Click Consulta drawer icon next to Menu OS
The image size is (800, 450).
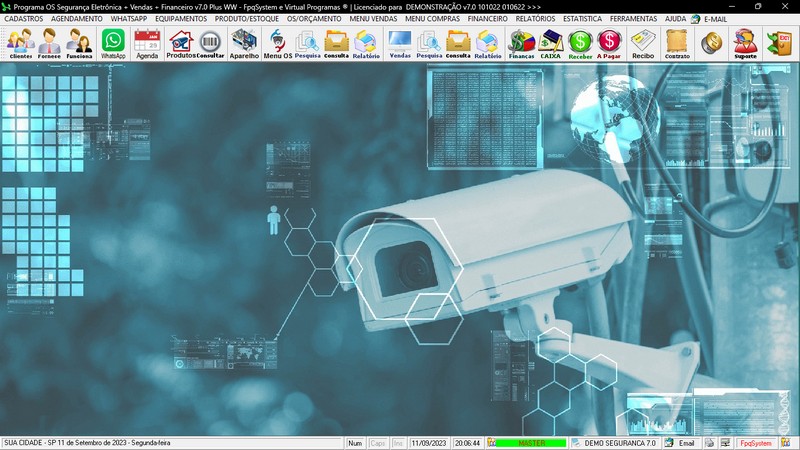point(336,44)
